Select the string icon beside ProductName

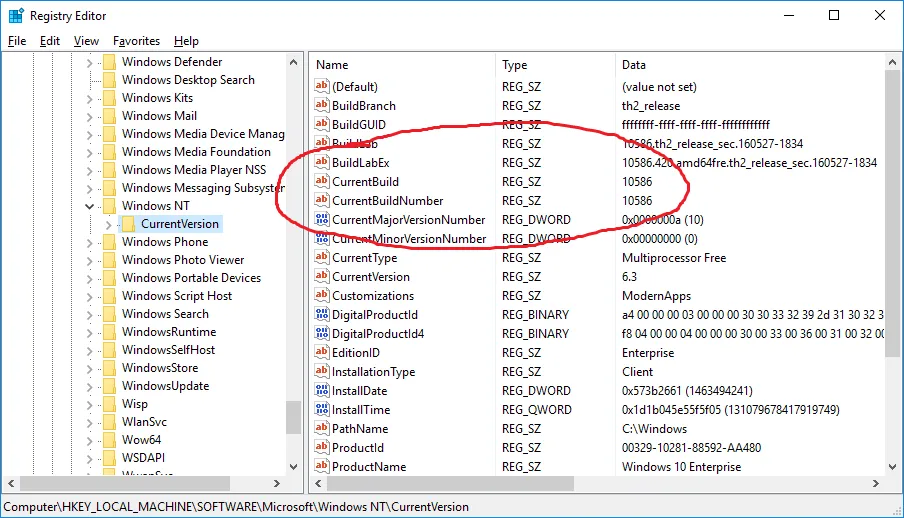point(322,466)
